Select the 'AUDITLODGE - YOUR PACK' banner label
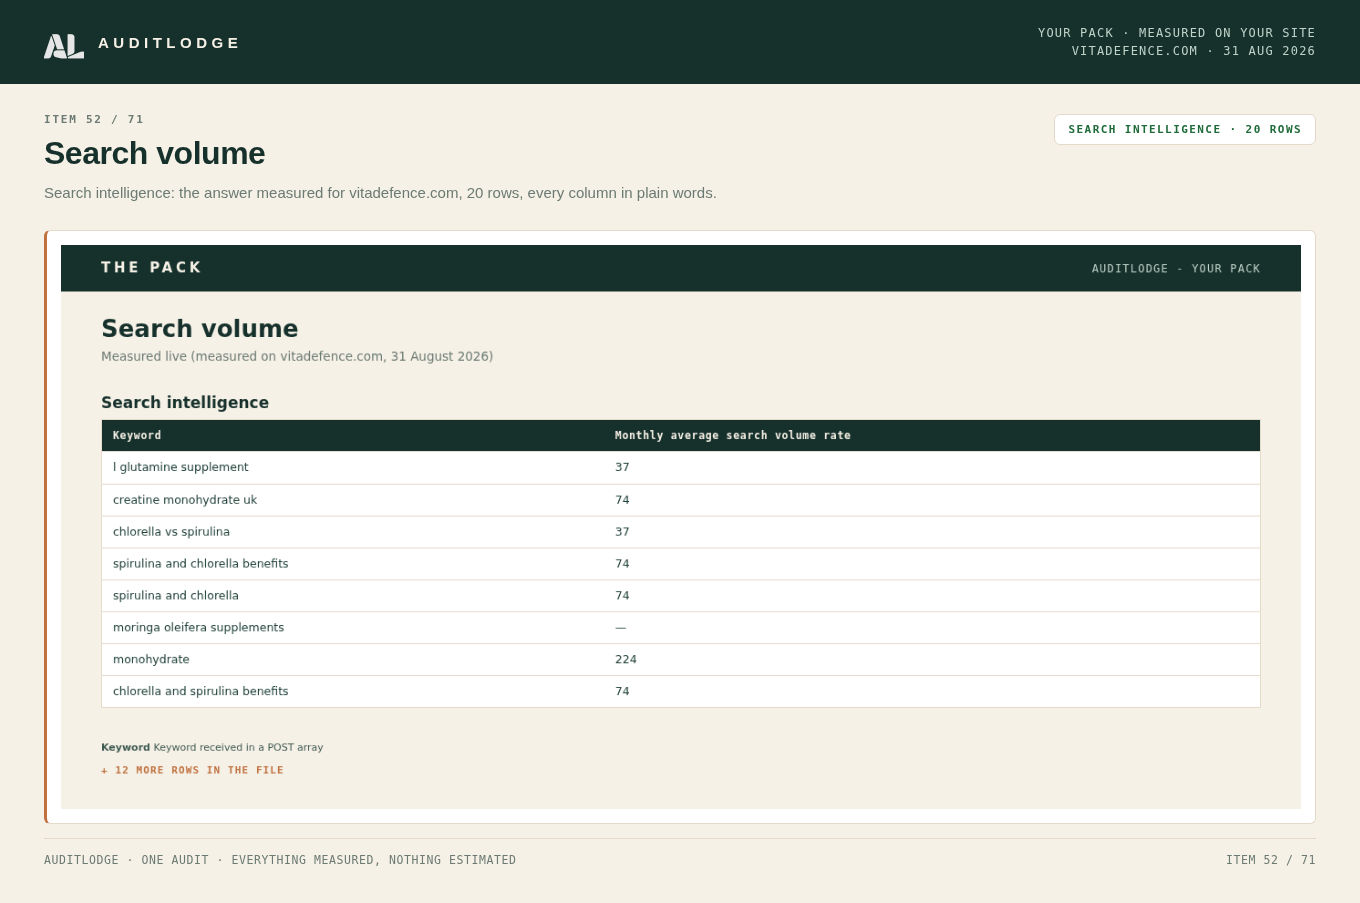Viewport: 1360px width, 903px height. click(1176, 269)
